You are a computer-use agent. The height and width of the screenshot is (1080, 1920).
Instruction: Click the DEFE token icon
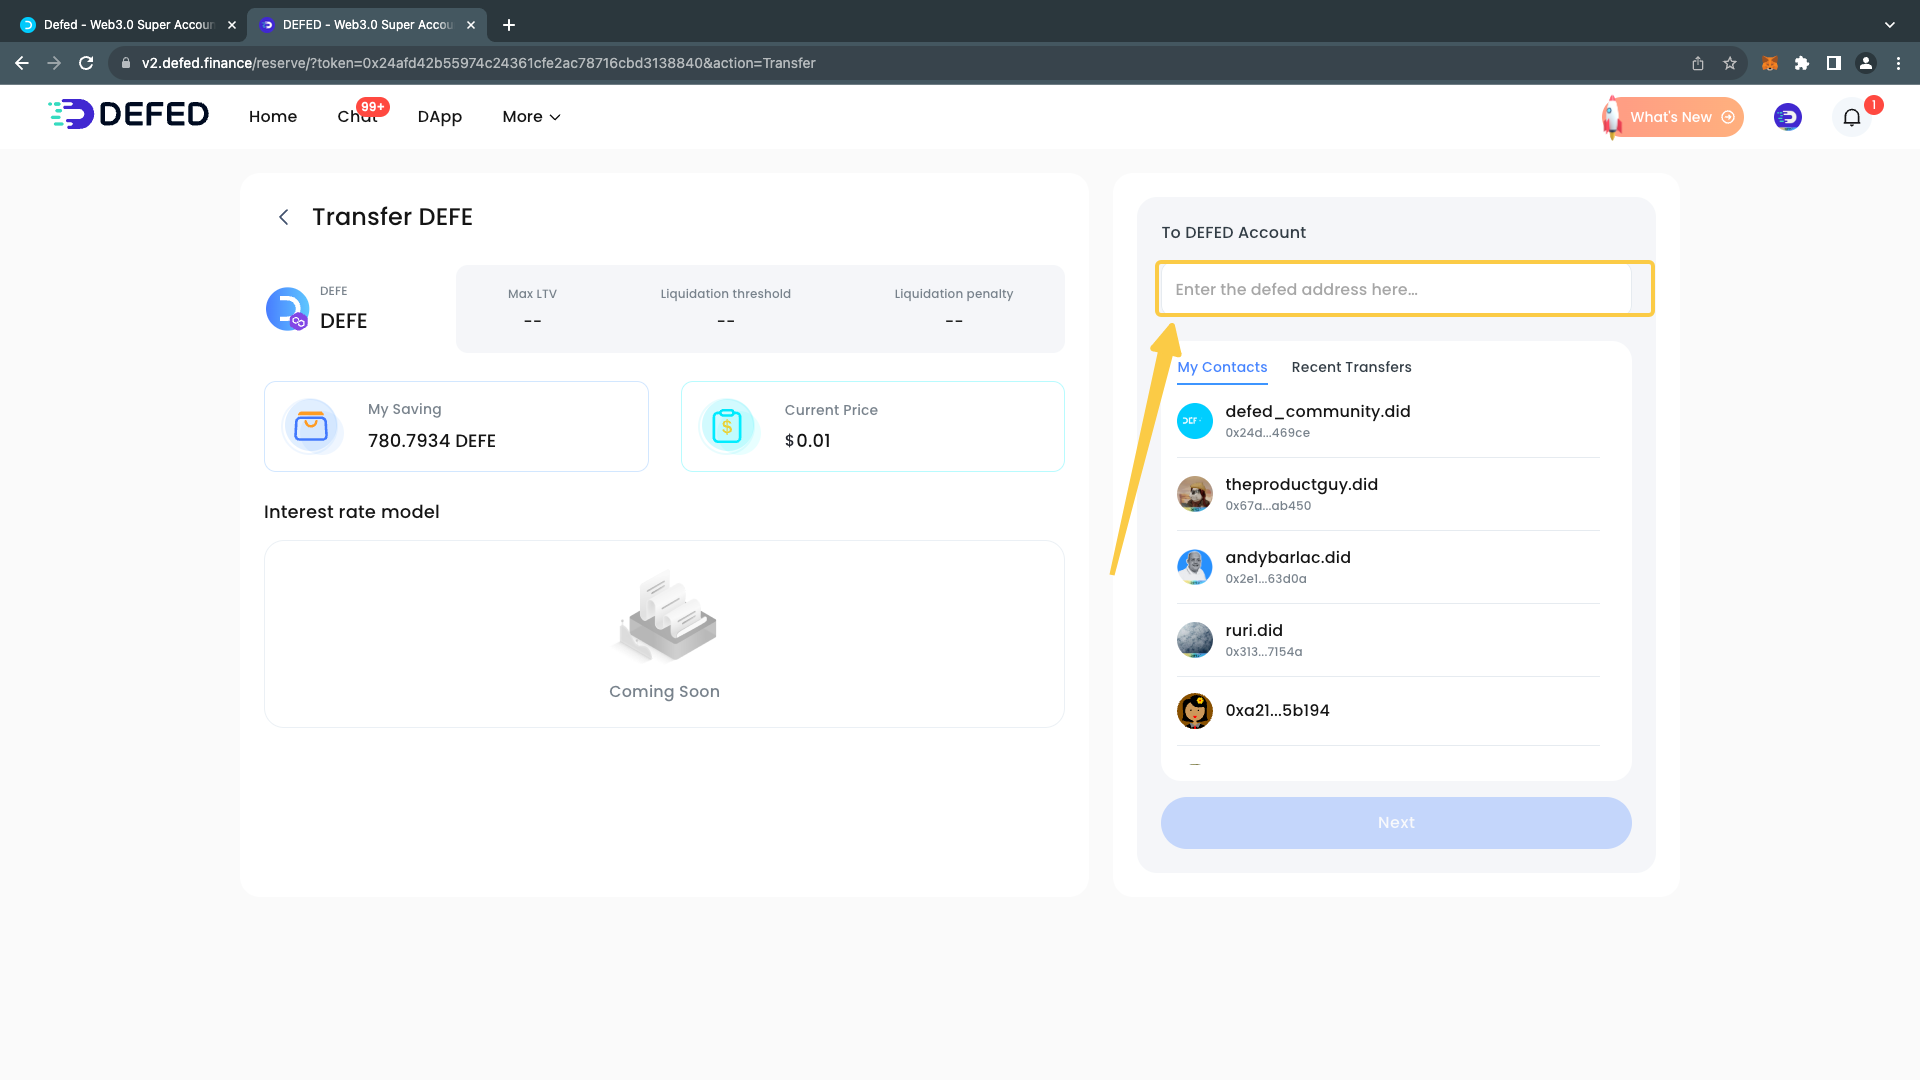pos(287,309)
